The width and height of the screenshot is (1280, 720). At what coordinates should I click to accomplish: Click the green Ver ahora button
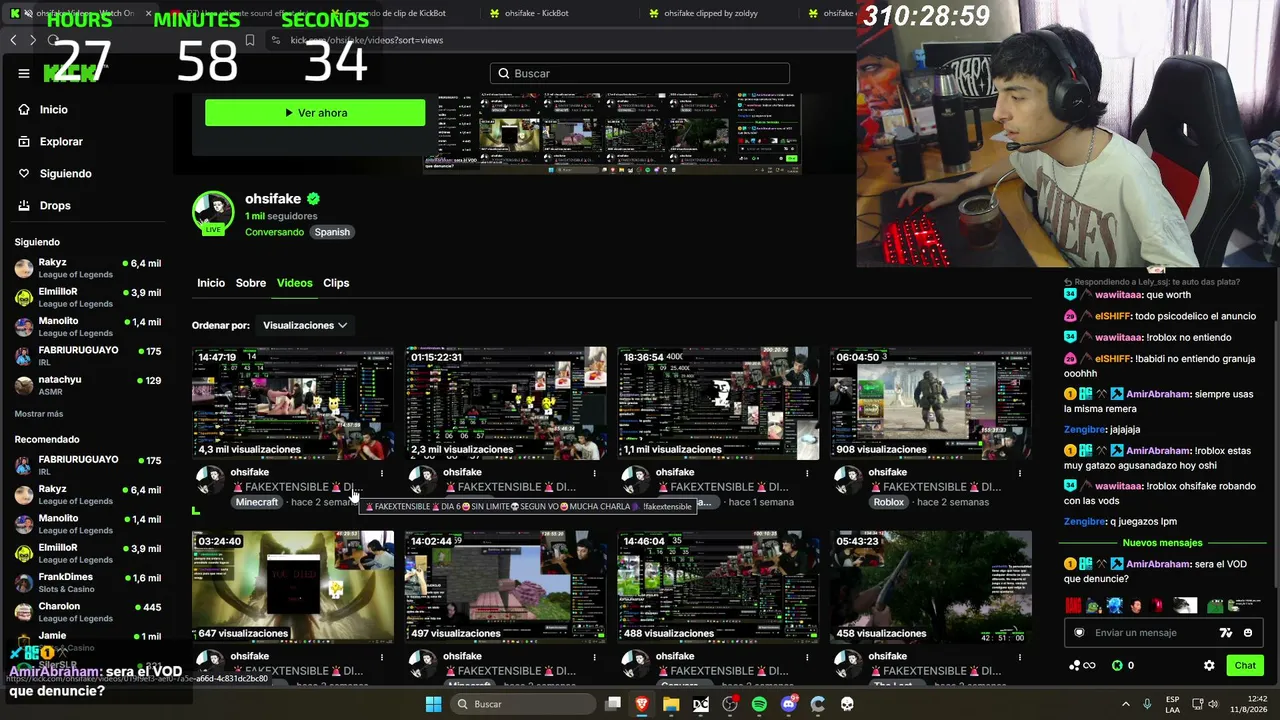point(315,113)
